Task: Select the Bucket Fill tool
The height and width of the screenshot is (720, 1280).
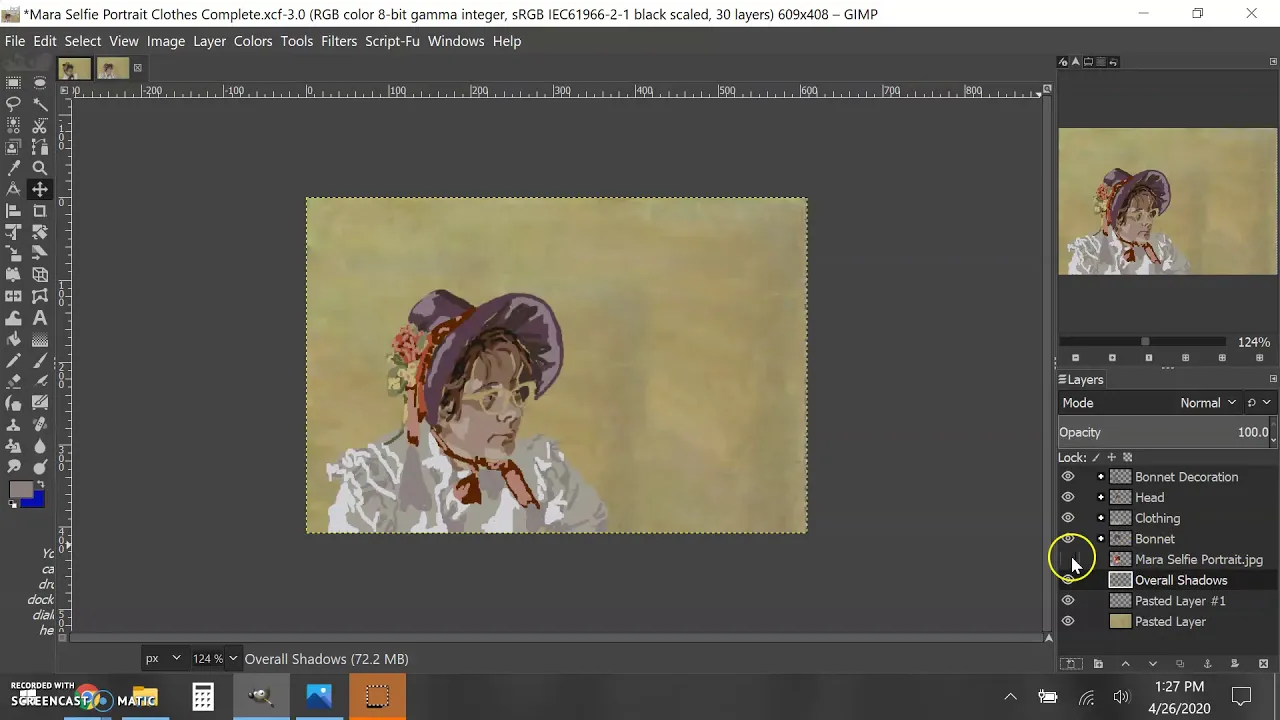Action: click(x=13, y=339)
